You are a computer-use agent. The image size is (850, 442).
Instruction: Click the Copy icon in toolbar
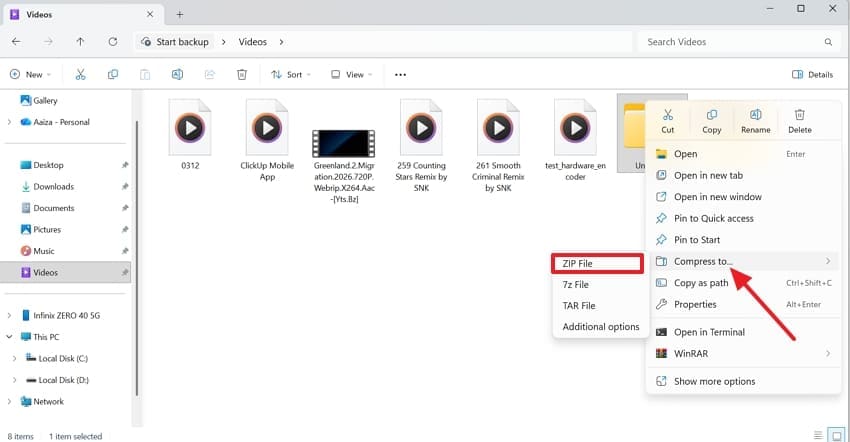click(x=113, y=74)
